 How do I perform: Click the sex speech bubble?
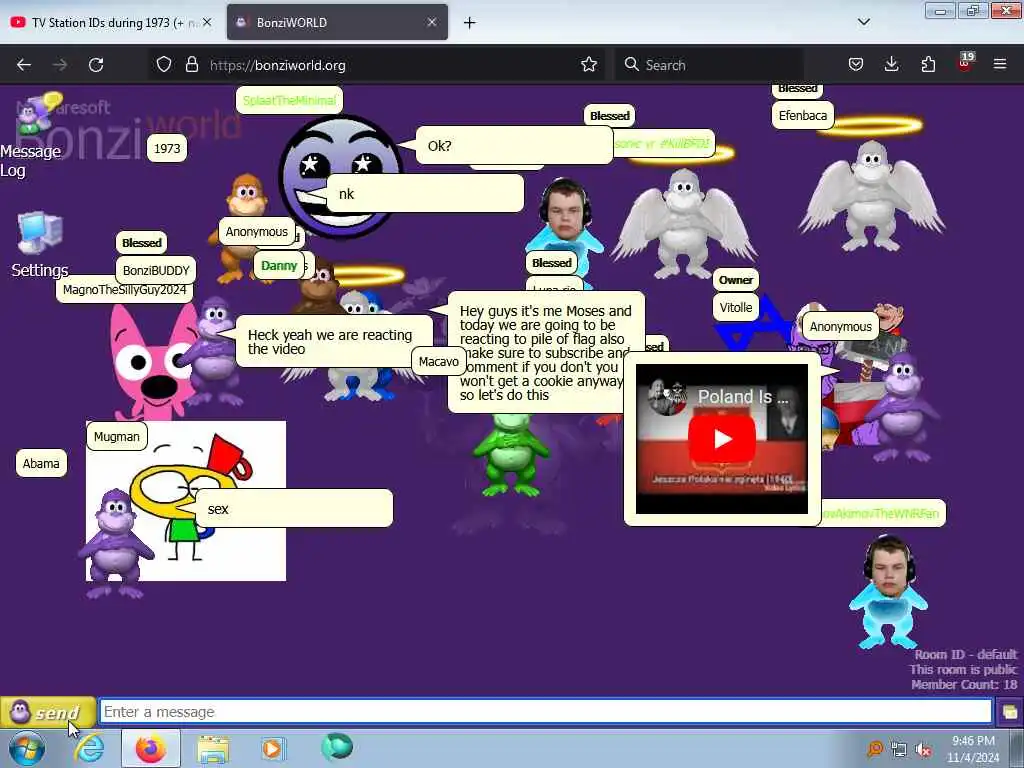[294, 509]
